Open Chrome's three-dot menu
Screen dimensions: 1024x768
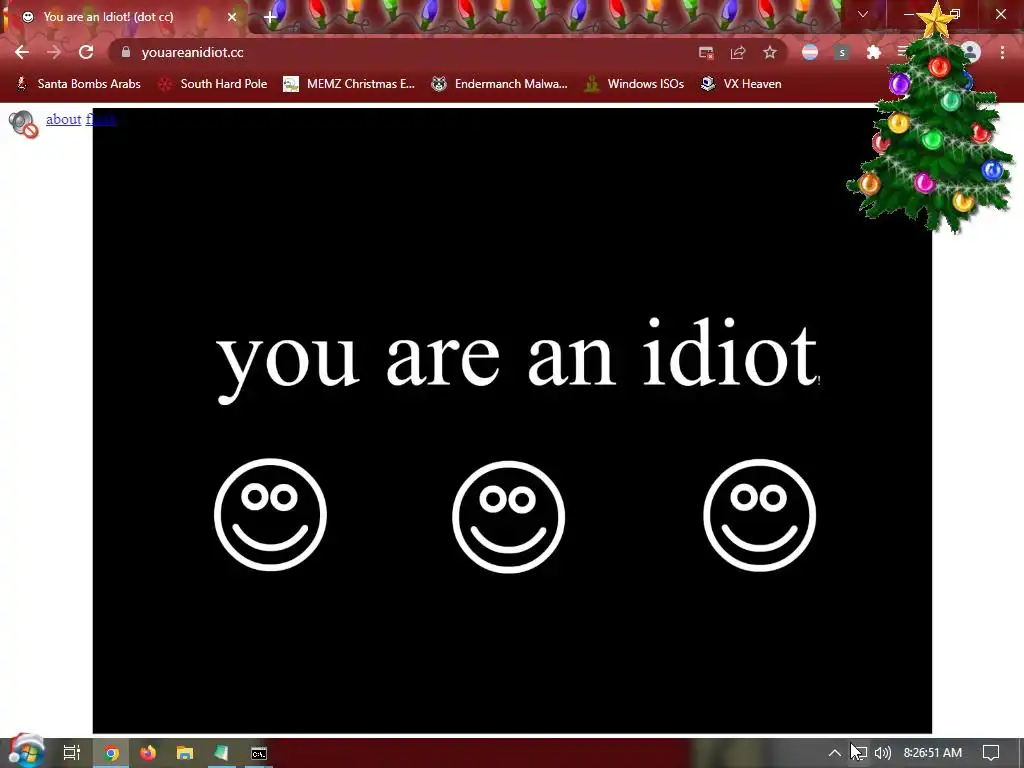1002,52
